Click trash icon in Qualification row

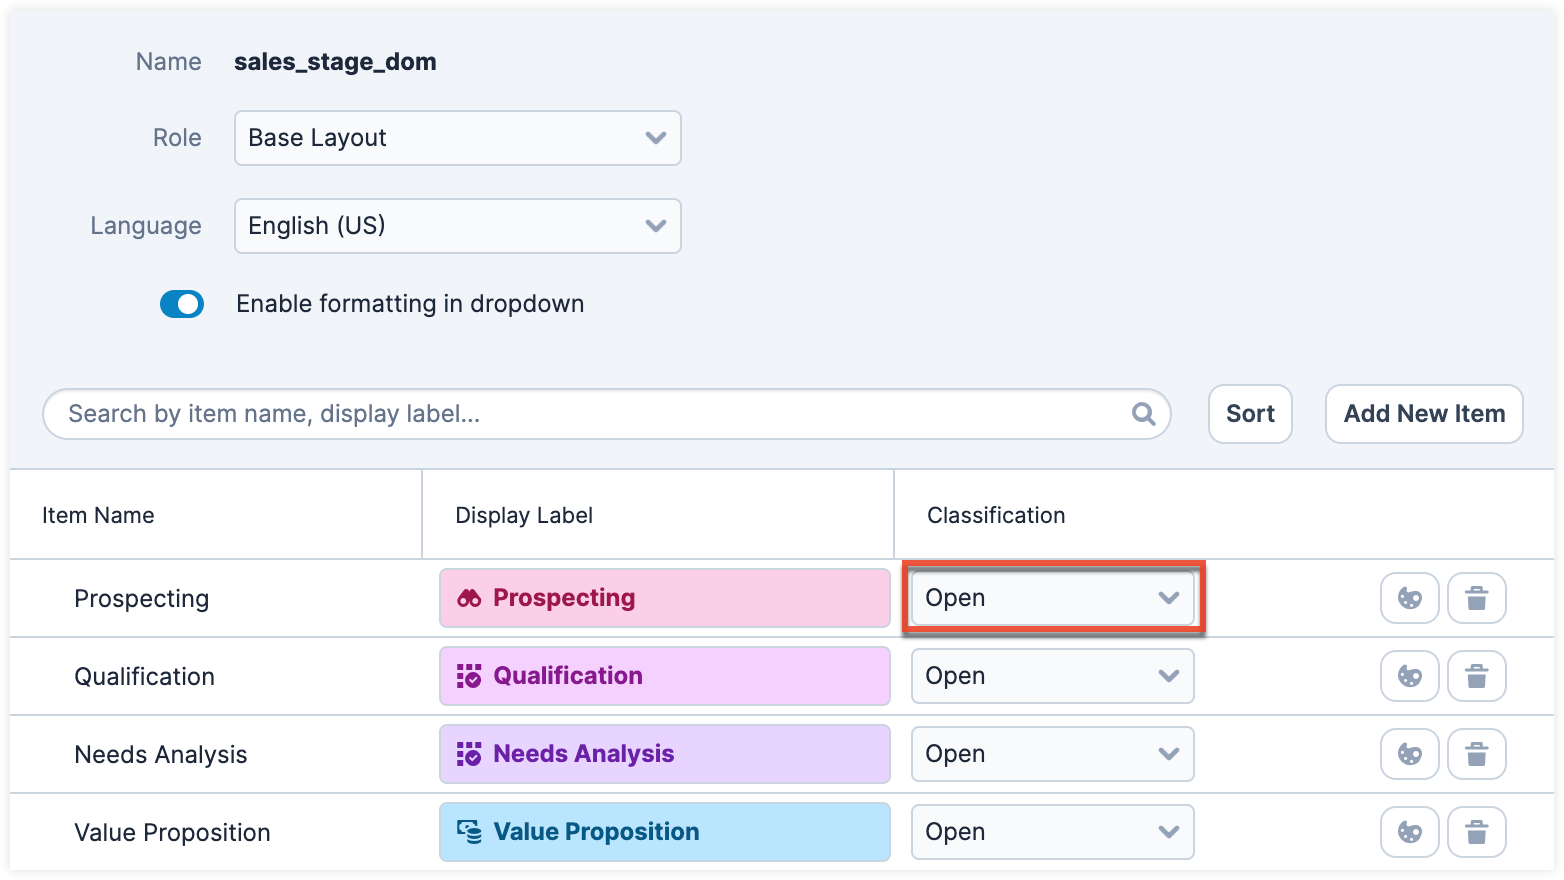1476,676
